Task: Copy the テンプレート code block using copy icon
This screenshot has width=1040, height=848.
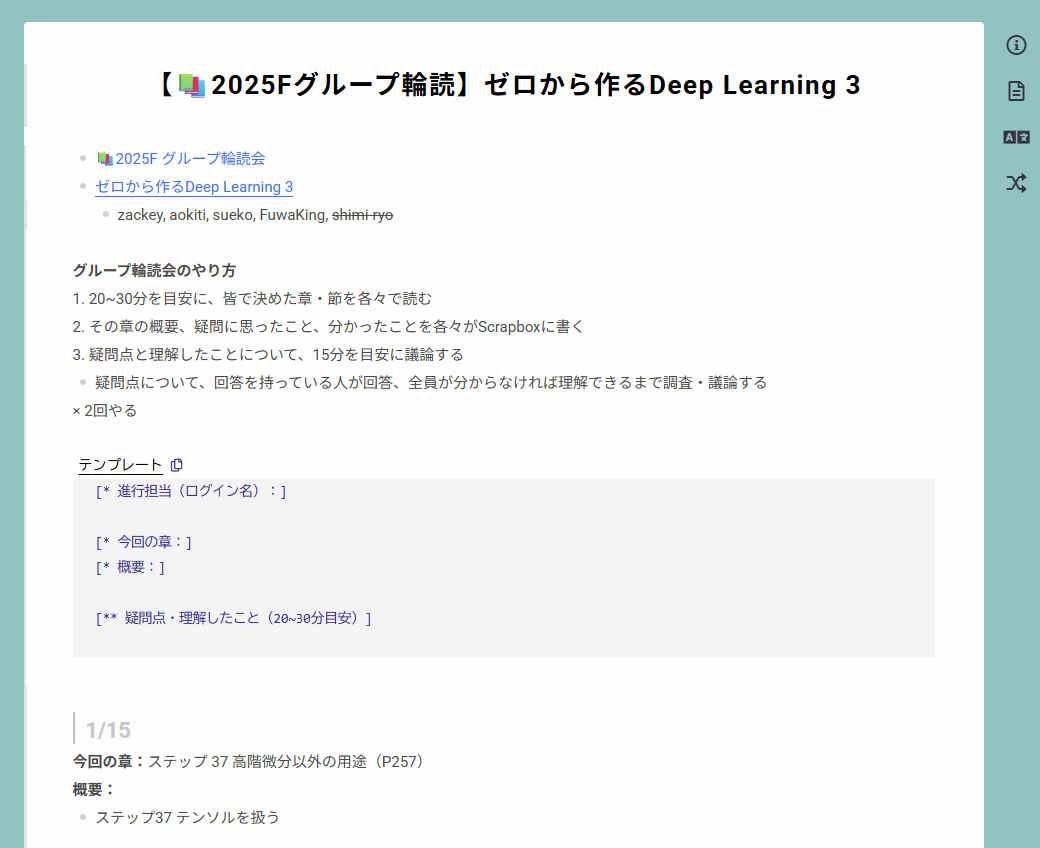Action: (177, 465)
